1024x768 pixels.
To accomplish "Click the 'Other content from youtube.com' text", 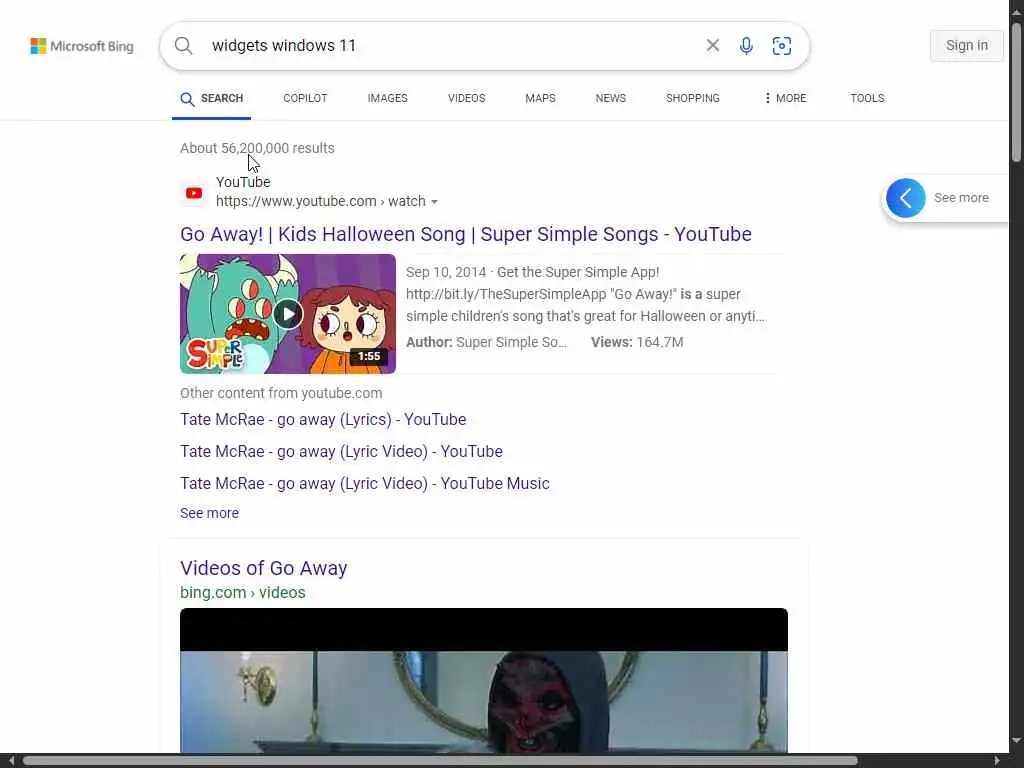I will click(281, 393).
